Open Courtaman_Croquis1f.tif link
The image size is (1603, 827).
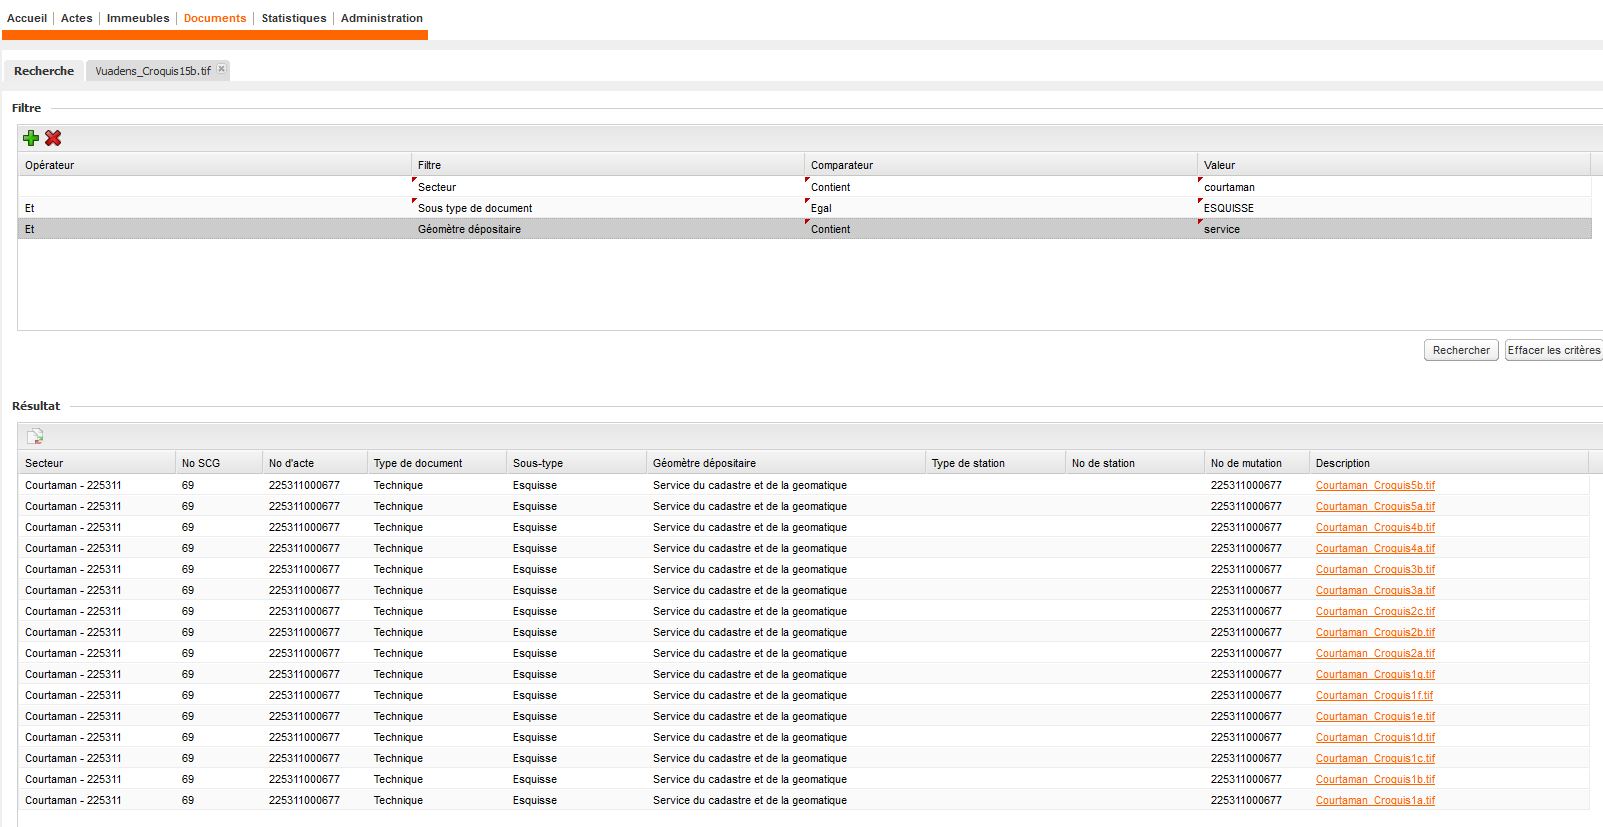pos(1374,695)
